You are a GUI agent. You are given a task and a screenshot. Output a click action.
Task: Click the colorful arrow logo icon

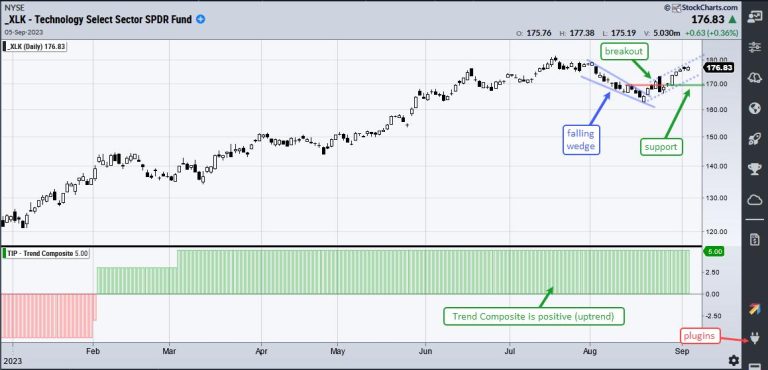coord(754,309)
